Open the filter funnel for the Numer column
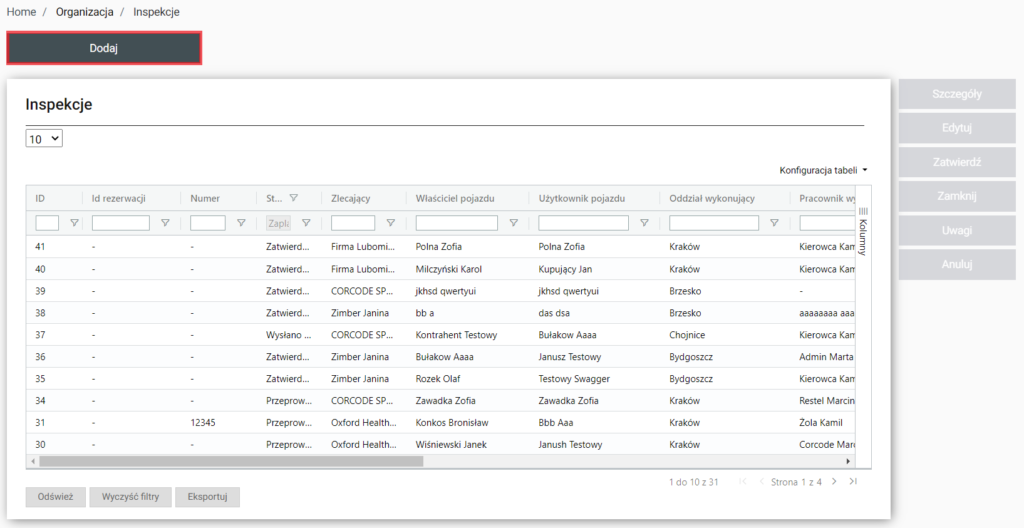The height and width of the screenshot is (528, 1024). click(x=241, y=223)
